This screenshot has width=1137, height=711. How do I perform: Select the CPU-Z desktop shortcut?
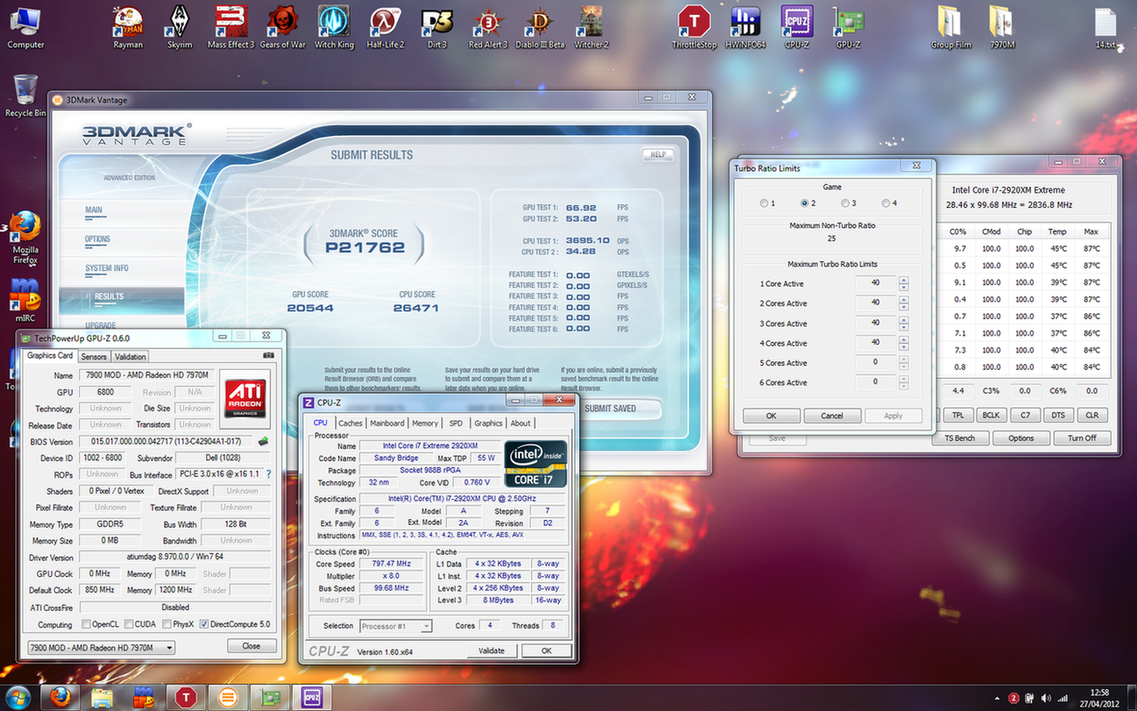797,27
